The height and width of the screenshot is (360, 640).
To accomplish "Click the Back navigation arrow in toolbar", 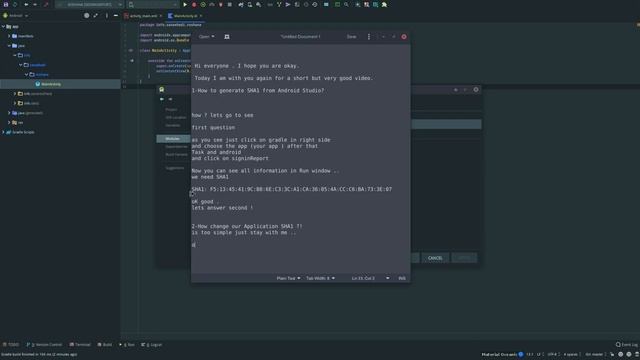I will click(26, 4).
